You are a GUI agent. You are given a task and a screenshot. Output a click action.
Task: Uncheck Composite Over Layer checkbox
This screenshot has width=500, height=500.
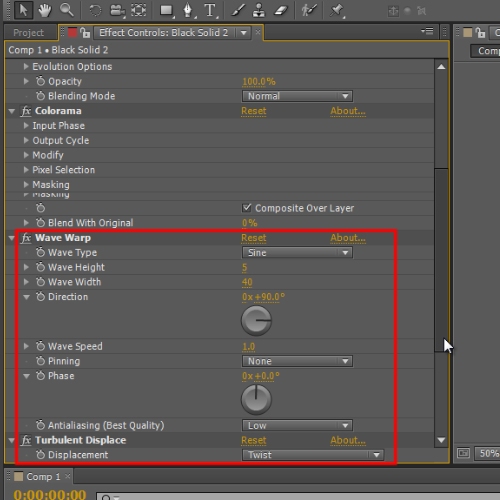(x=247, y=208)
